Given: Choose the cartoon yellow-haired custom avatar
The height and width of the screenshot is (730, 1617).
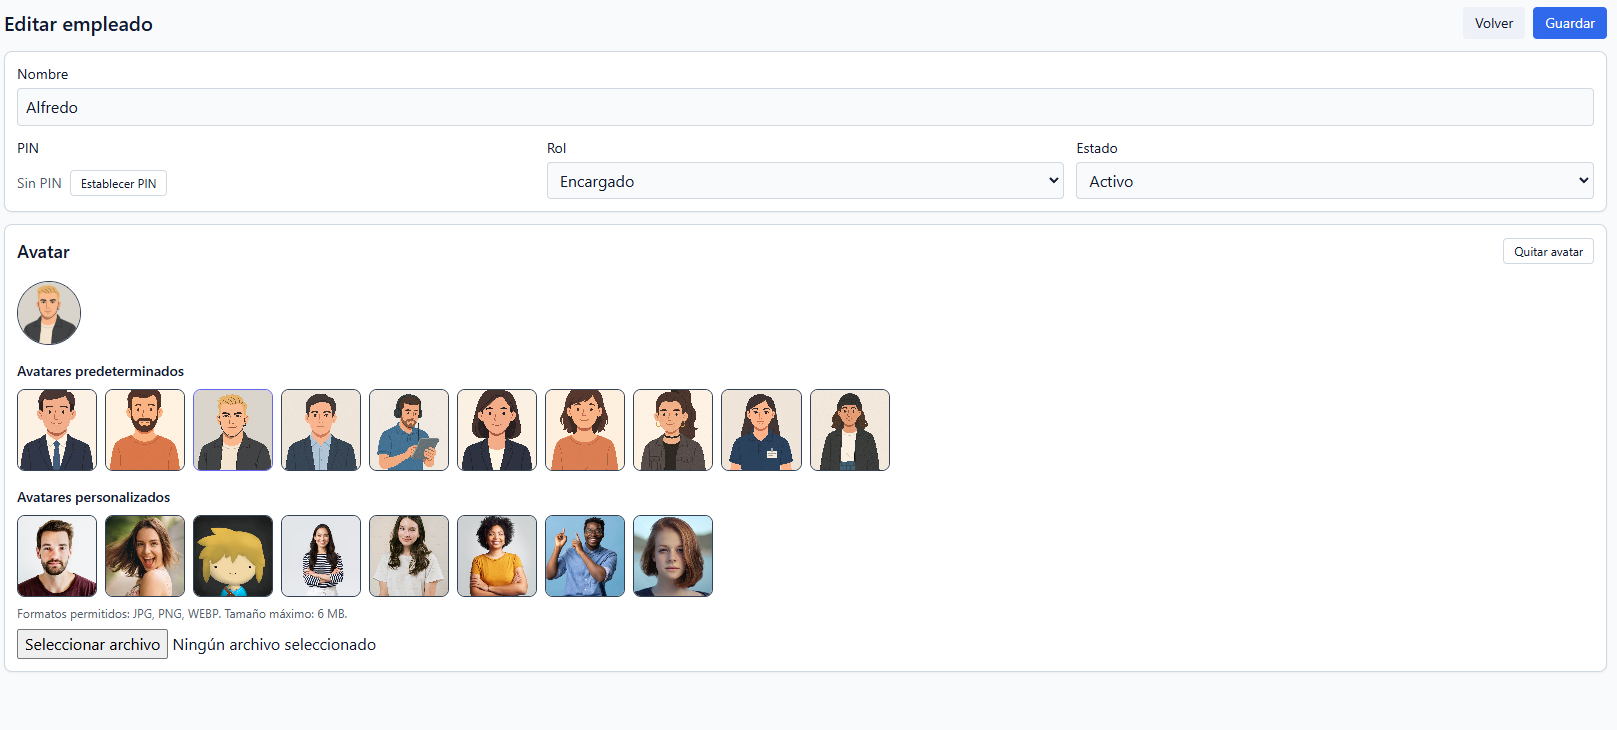Looking at the screenshot, I should click(x=233, y=556).
